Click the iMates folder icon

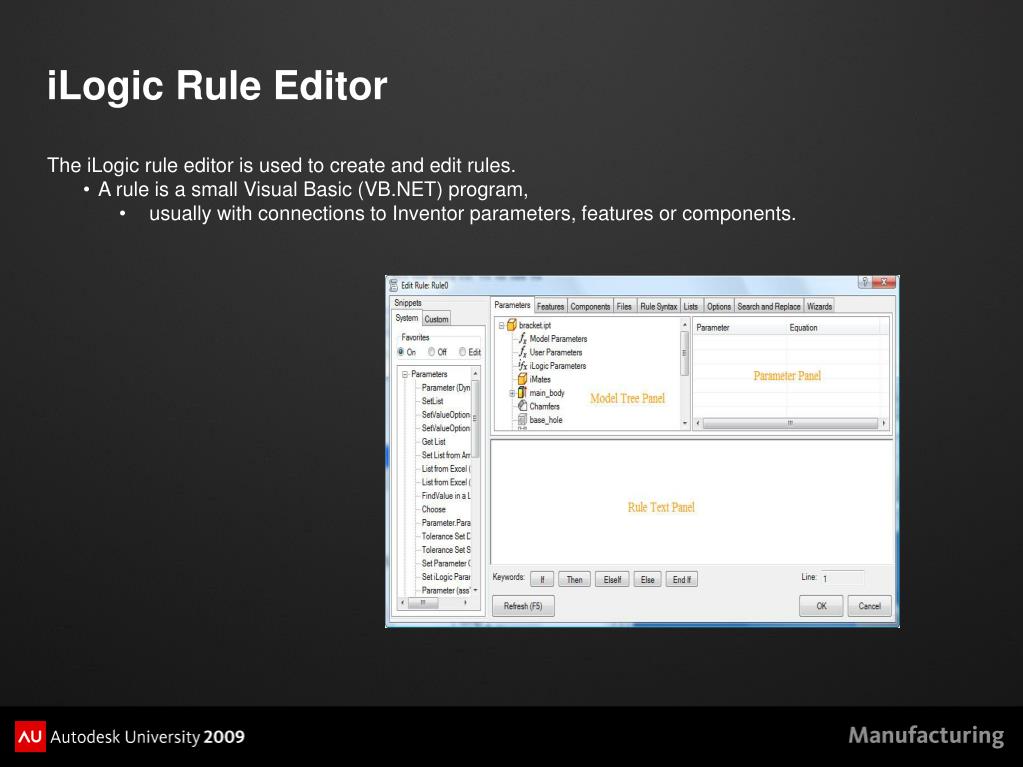[522, 379]
